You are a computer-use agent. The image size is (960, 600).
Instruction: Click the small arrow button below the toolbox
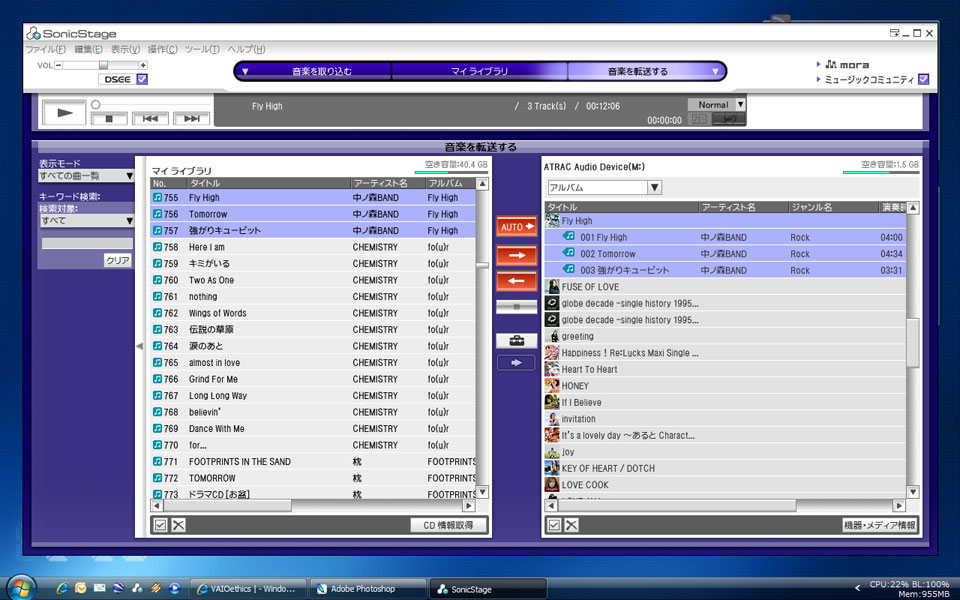click(x=517, y=362)
